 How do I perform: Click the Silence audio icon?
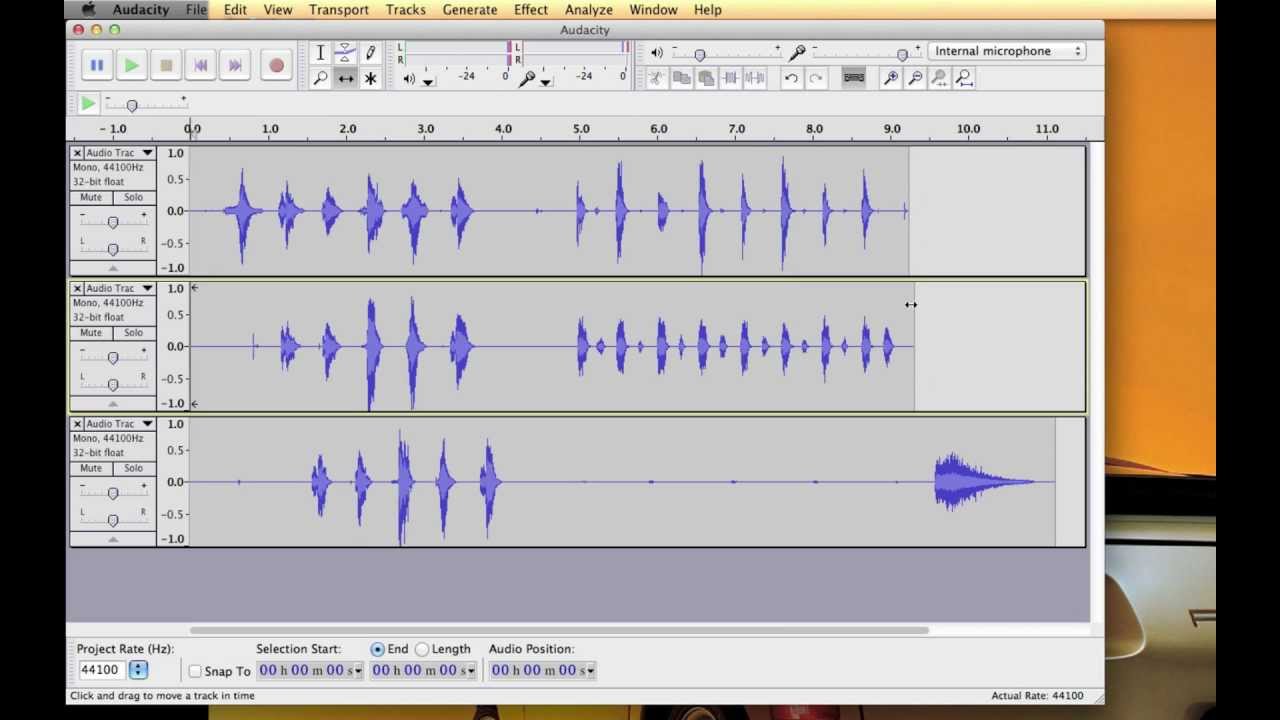[755, 78]
